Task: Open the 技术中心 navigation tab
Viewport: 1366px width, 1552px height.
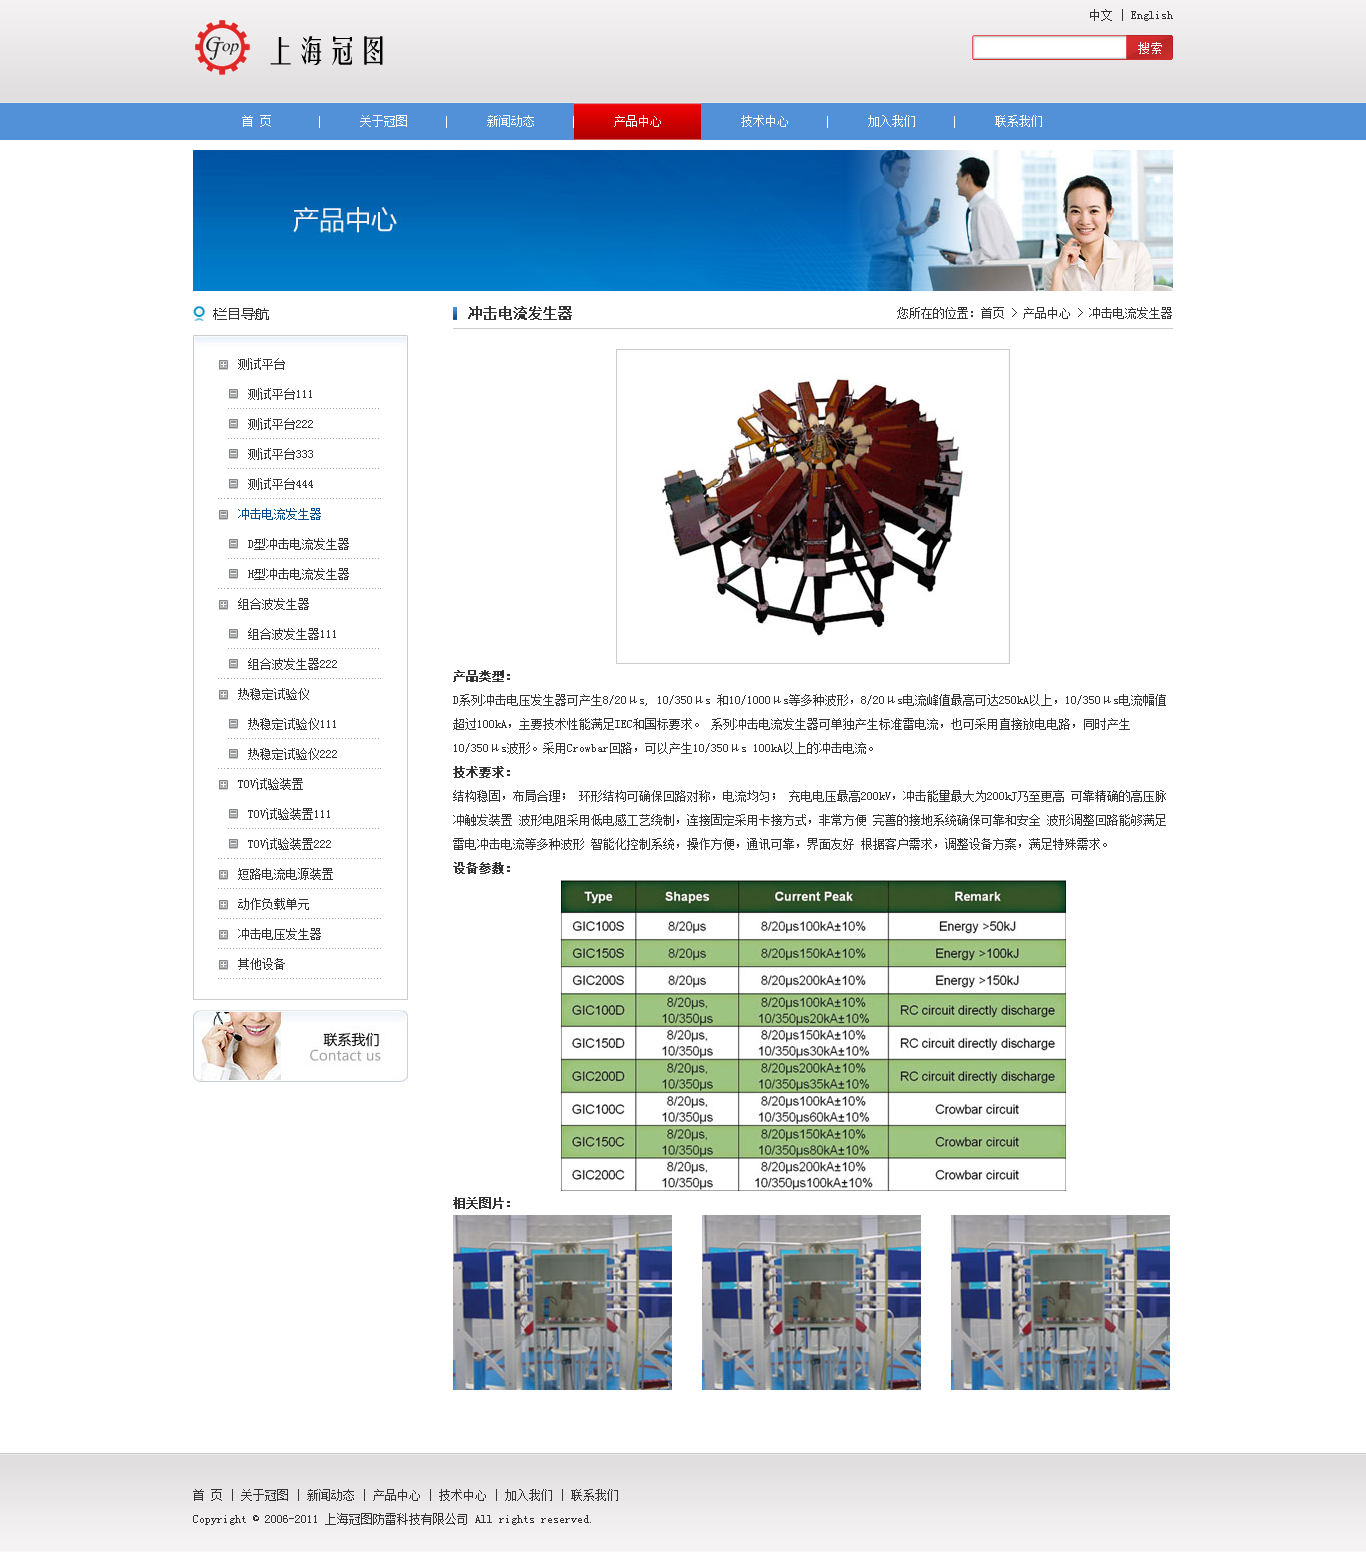Action: [x=764, y=122]
